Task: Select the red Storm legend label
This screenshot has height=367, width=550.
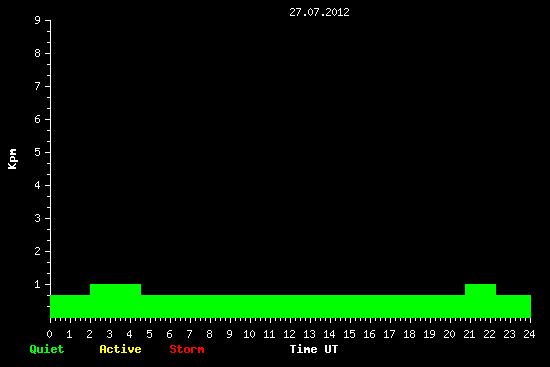Action: [x=187, y=349]
